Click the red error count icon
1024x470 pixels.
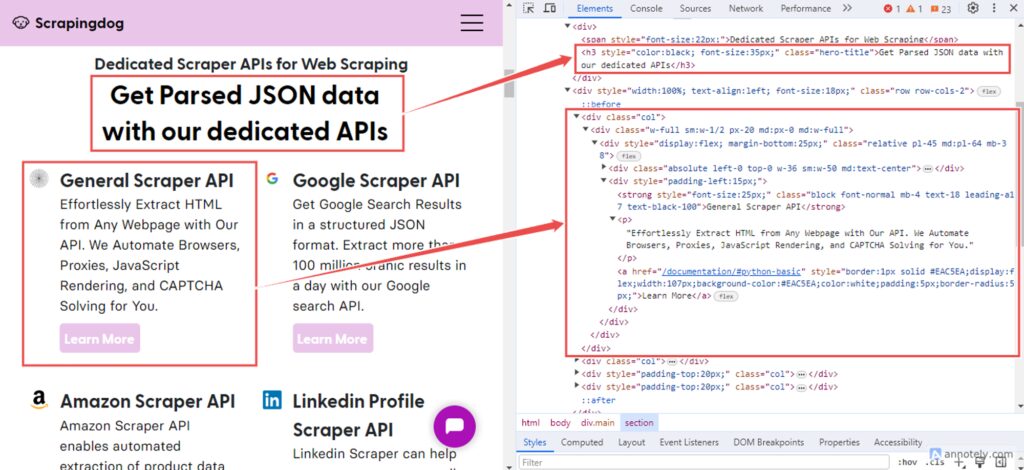coord(888,9)
